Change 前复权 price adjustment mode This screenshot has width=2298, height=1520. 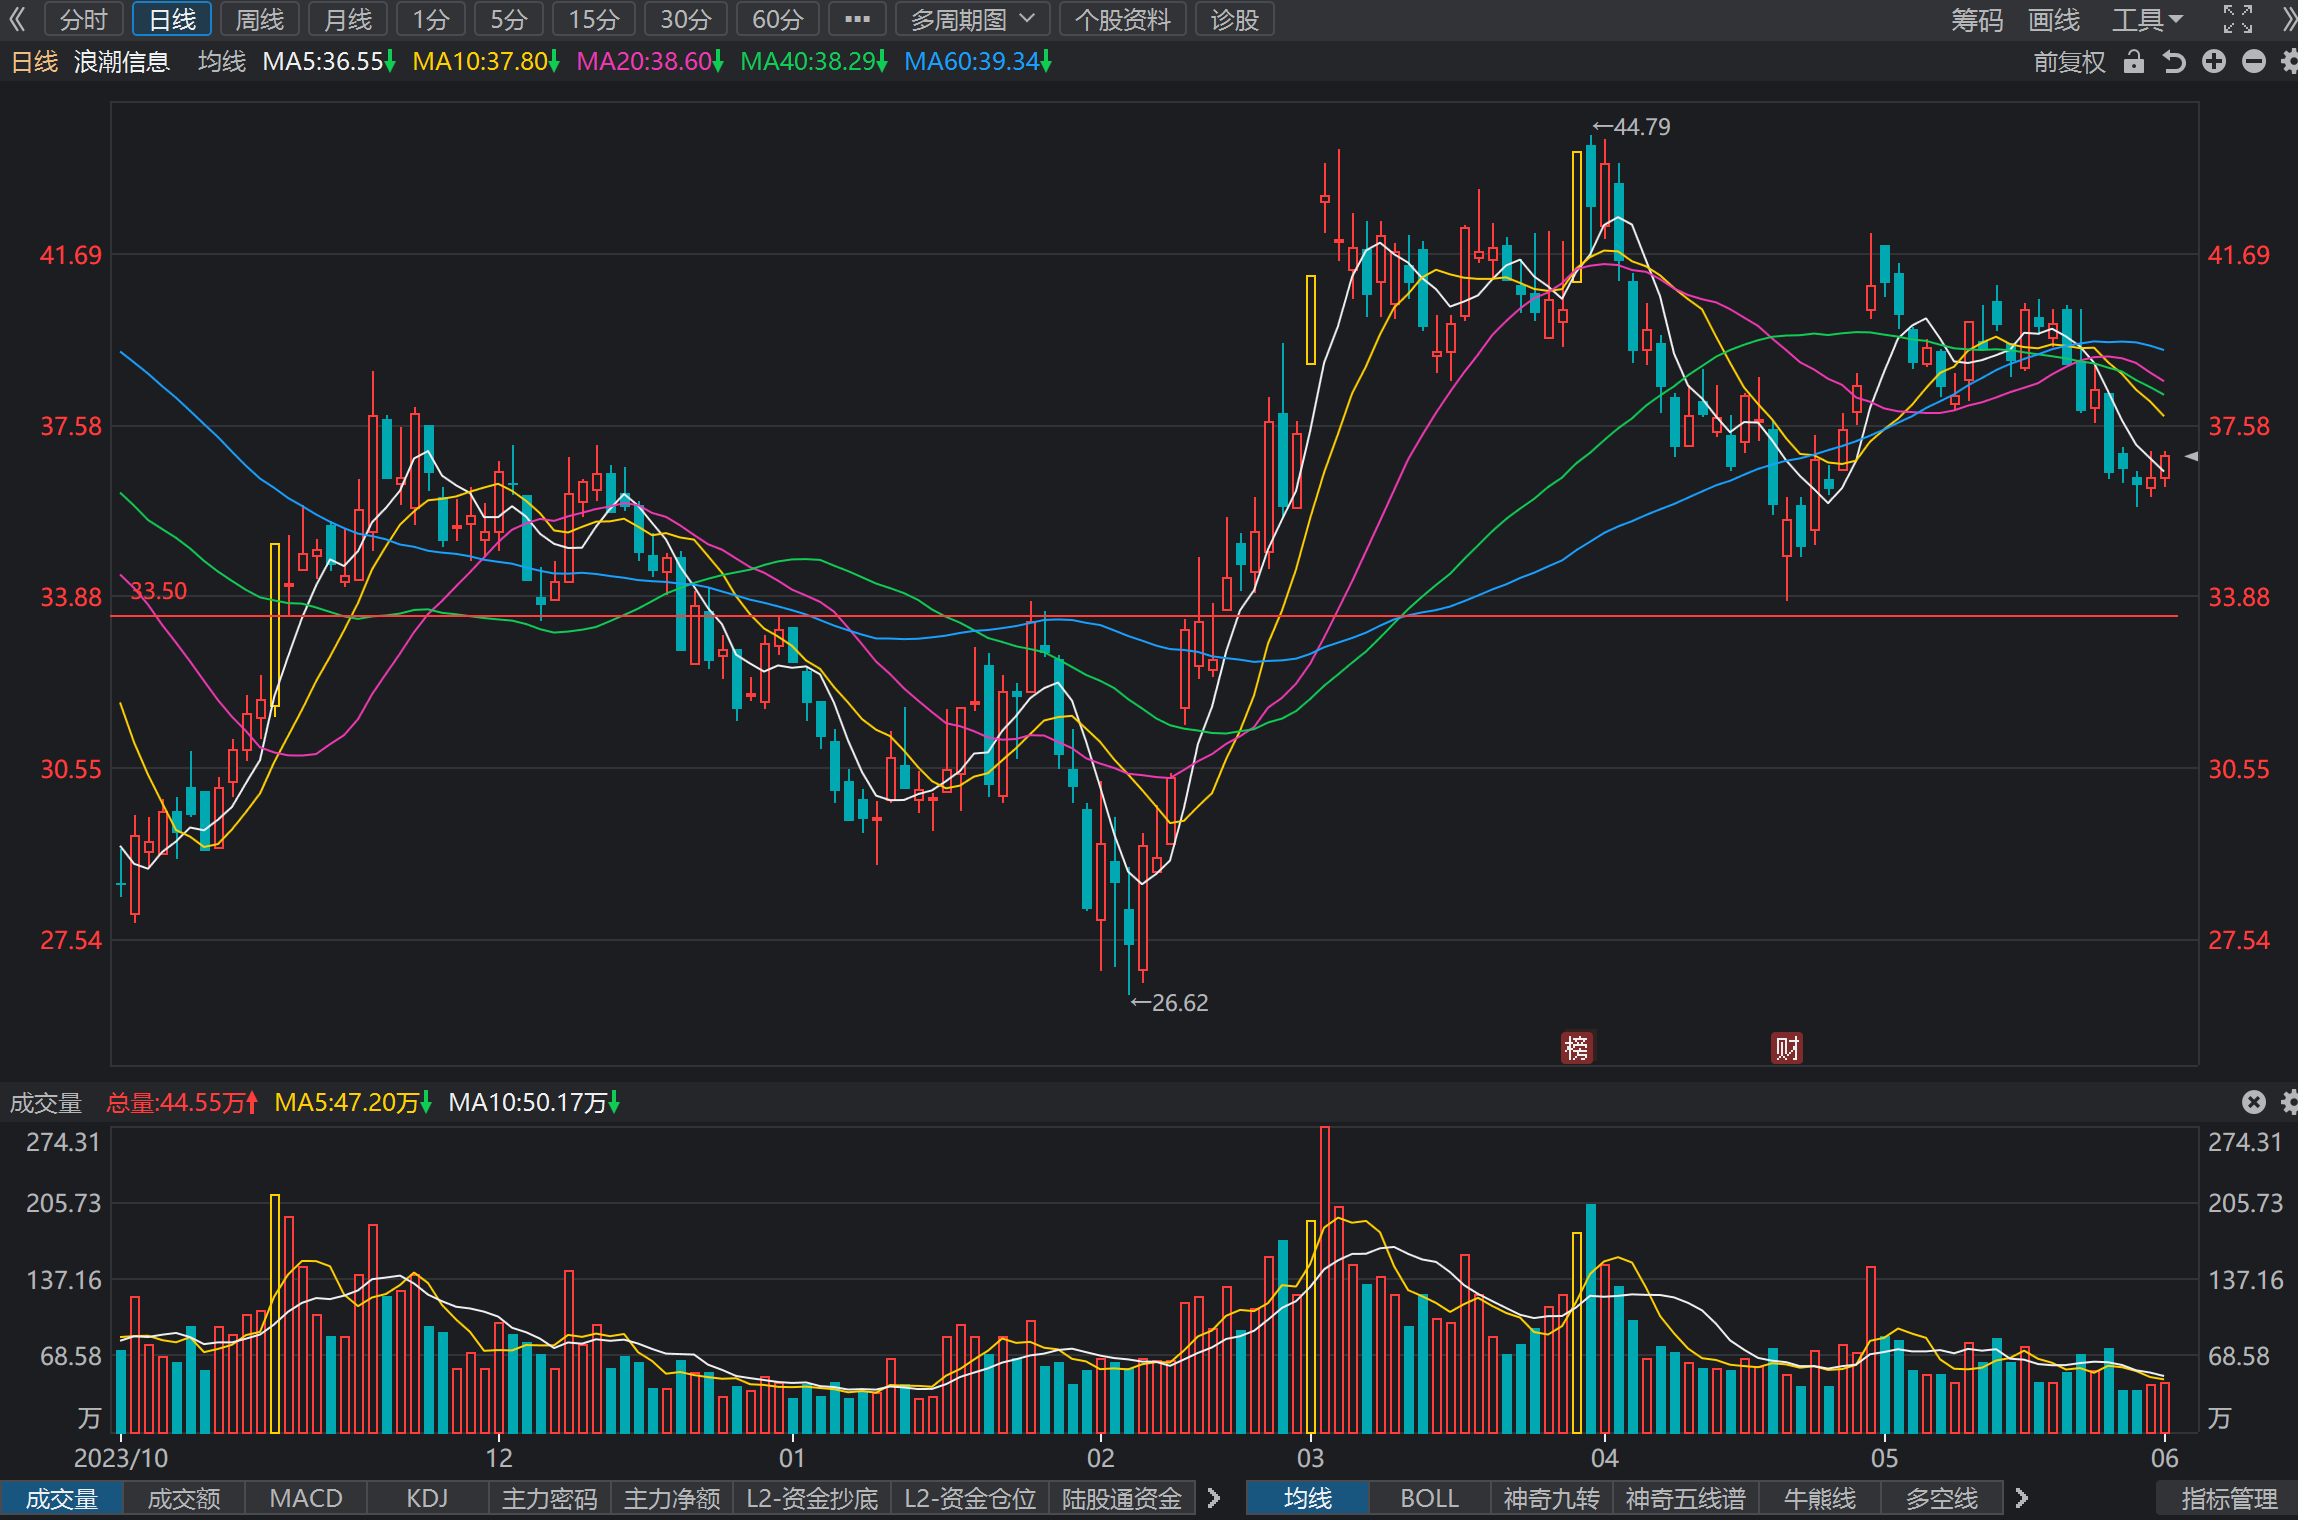(x=2069, y=62)
